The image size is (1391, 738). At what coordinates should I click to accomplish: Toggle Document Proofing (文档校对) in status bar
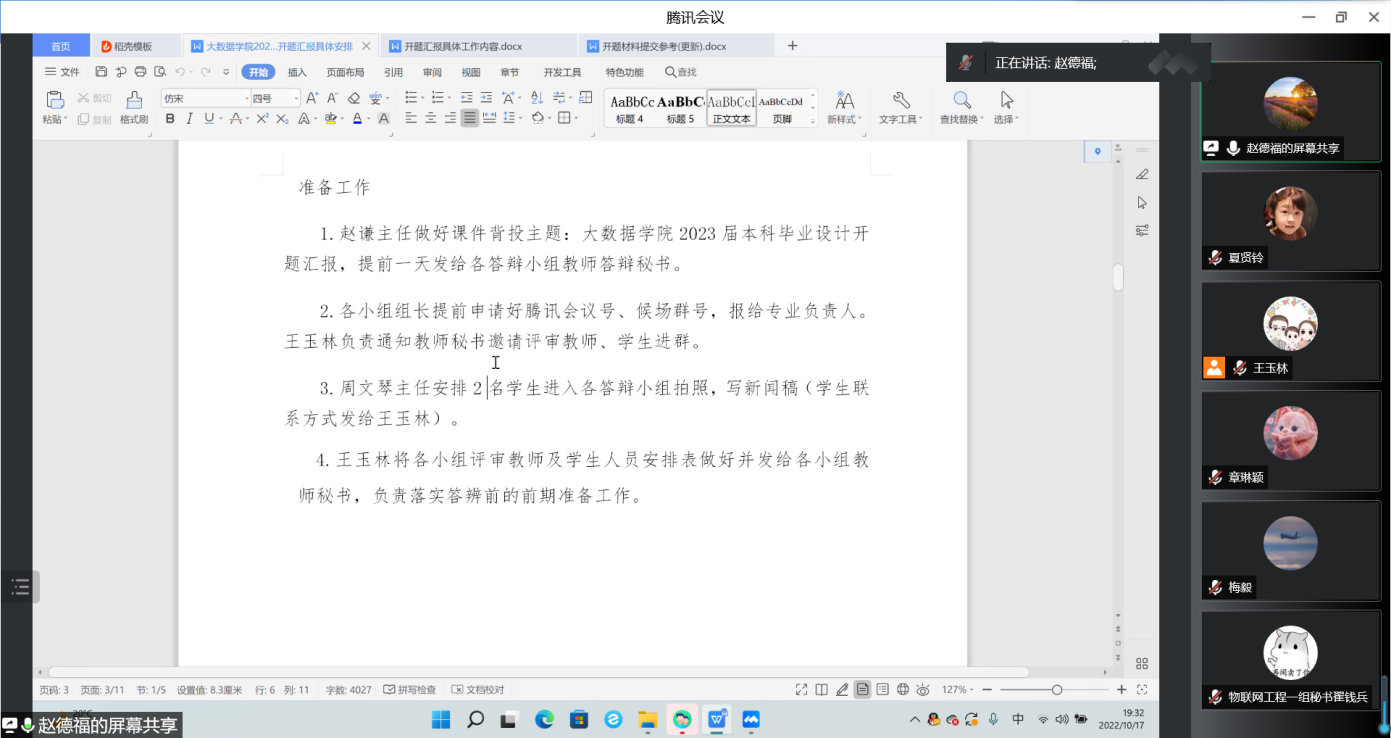478,690
